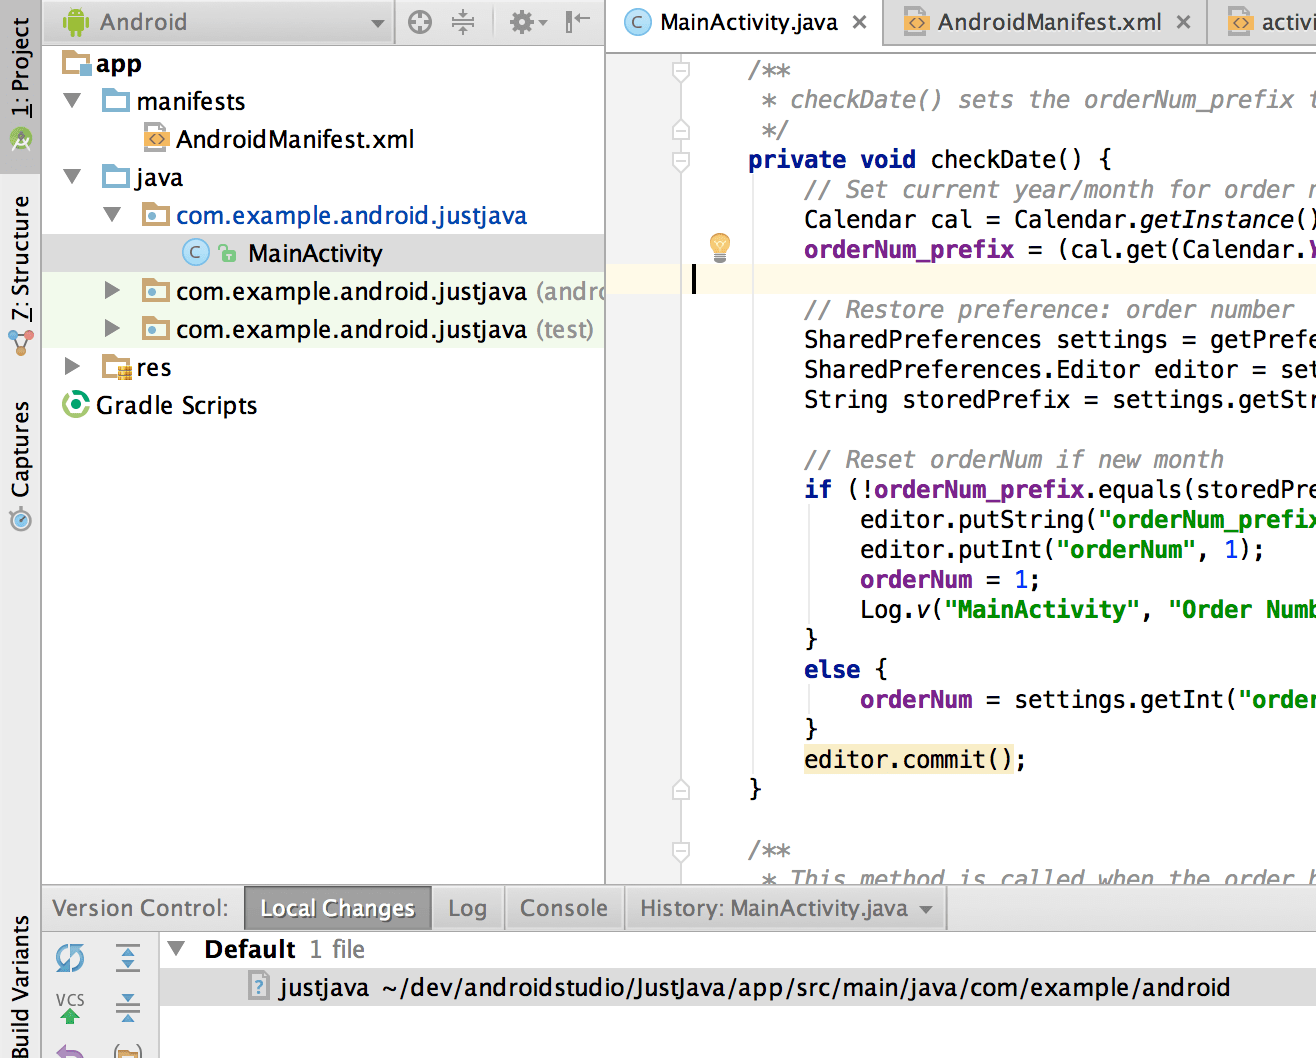Fold the checkDate() method body
1316x1058 pixels.
[681, 160]
